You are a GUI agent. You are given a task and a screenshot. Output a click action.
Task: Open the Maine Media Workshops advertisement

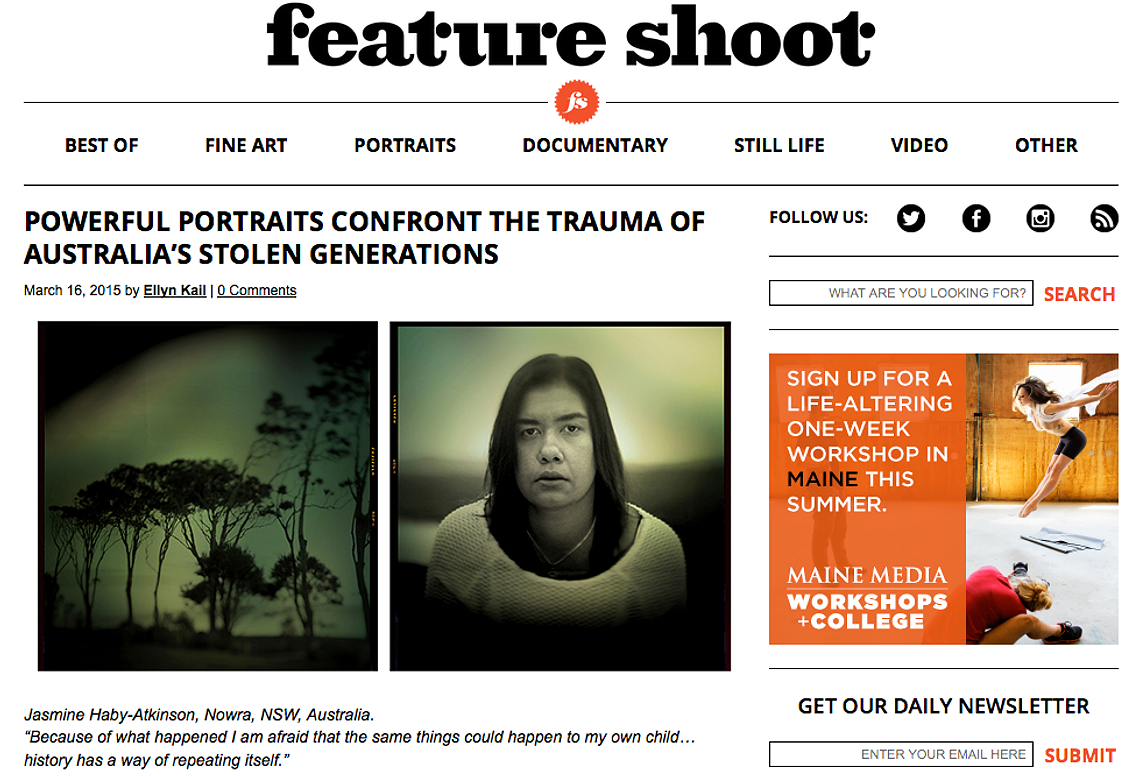point(944,499)
